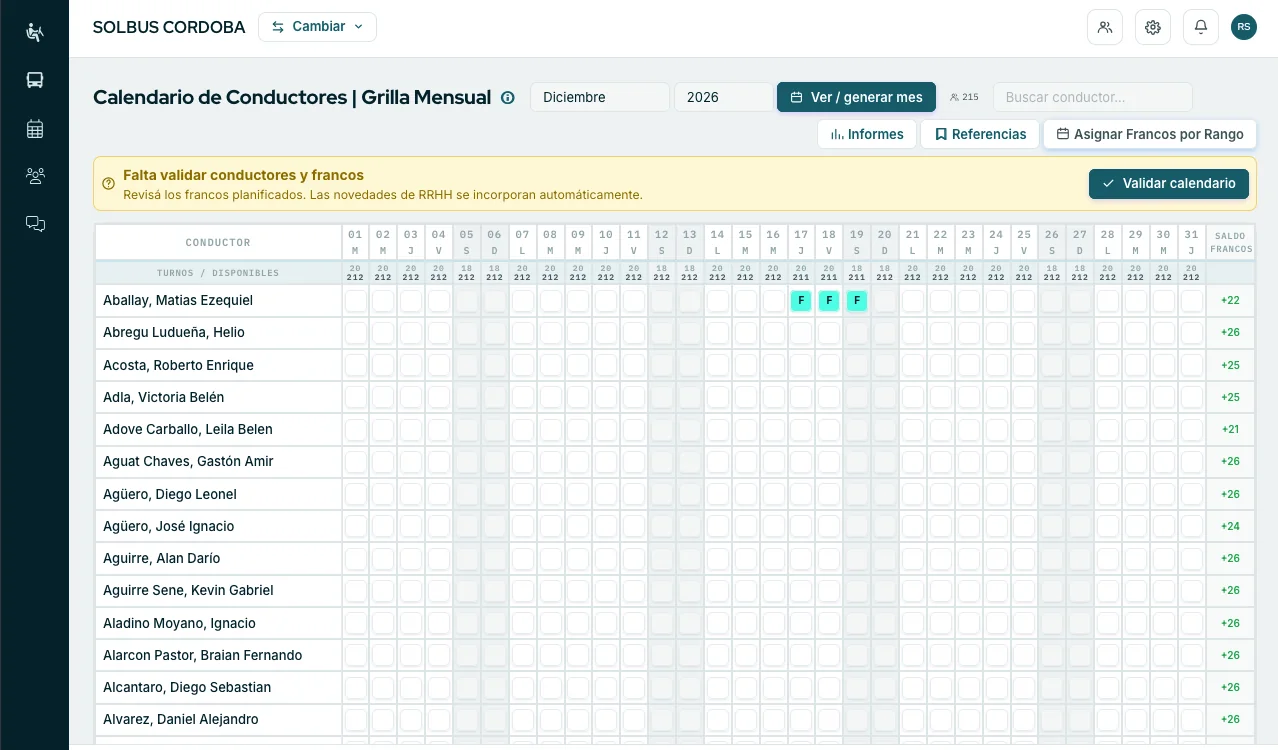Toggle day 14 cell for Adla, Victoria Belén
Screen dimensions: 1278x750
(x=717, y=397)
